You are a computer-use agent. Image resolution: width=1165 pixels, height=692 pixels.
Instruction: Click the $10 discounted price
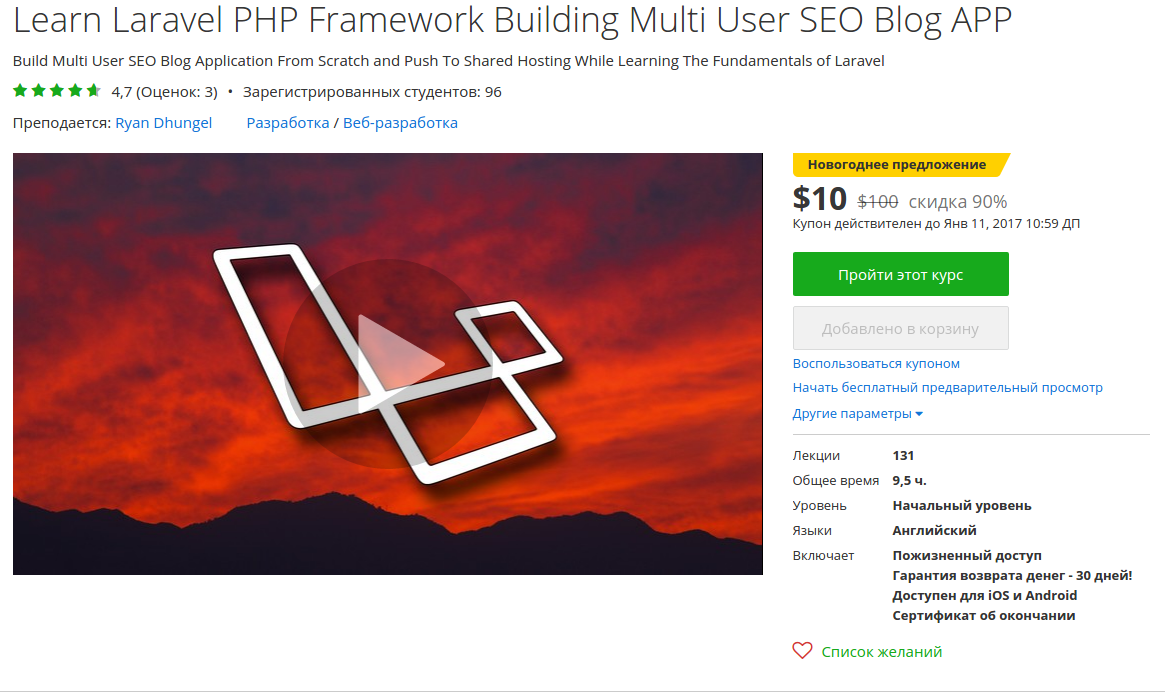(819, 199)
